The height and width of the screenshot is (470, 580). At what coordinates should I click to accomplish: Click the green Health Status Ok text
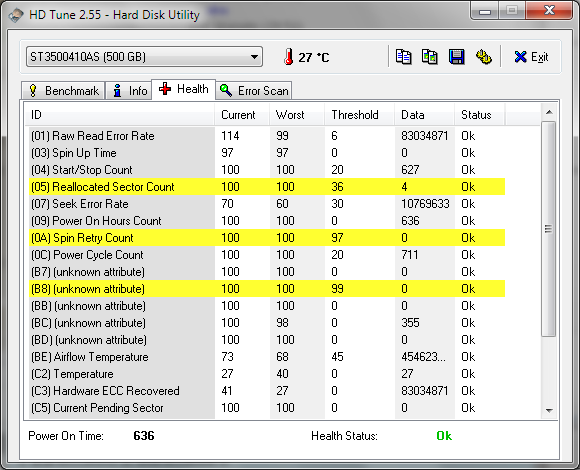(x=444, y=436)
